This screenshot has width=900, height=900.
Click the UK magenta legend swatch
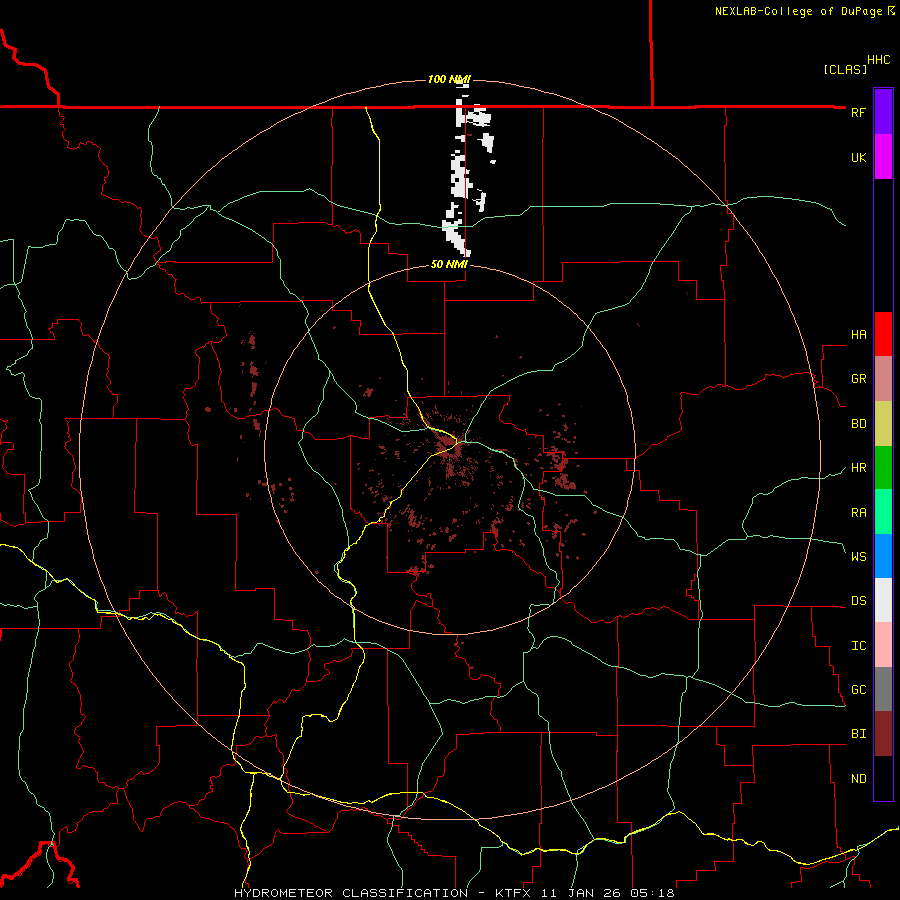pos(883,157)
